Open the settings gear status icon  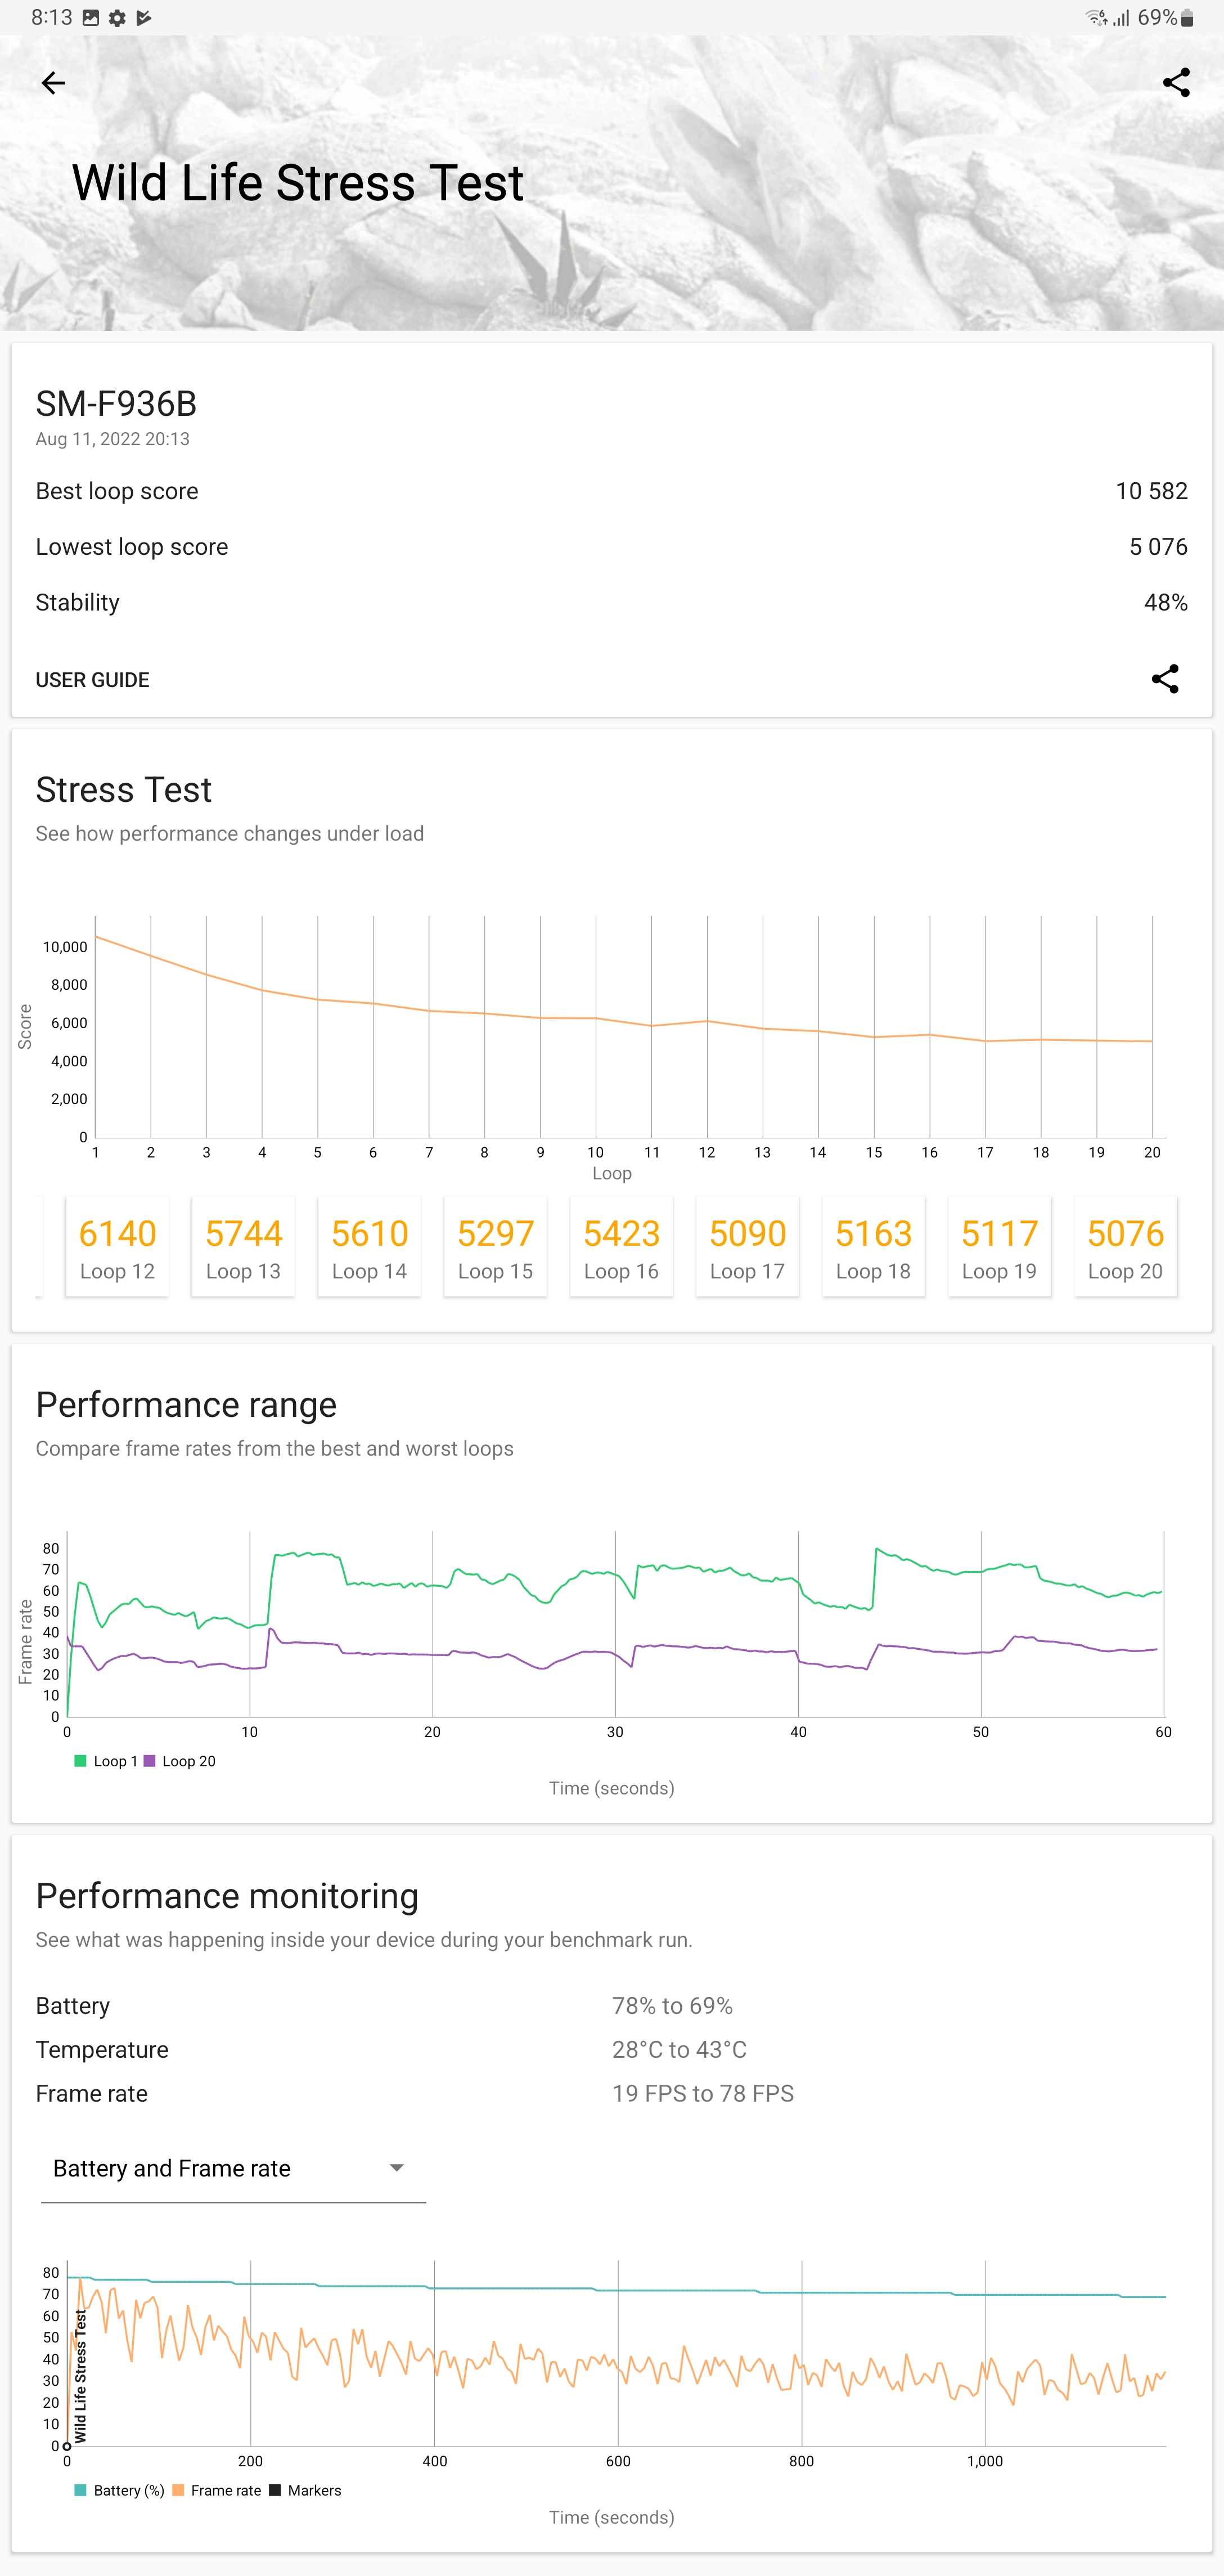pyautogui.click(x=117, y=18)
